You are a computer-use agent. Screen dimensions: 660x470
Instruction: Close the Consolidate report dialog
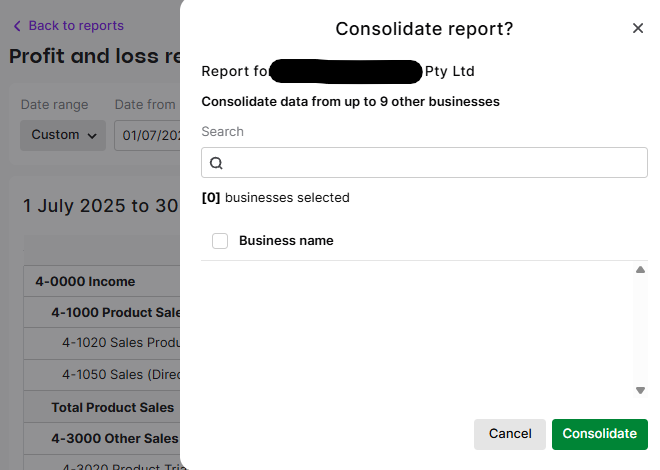point(638,28)
